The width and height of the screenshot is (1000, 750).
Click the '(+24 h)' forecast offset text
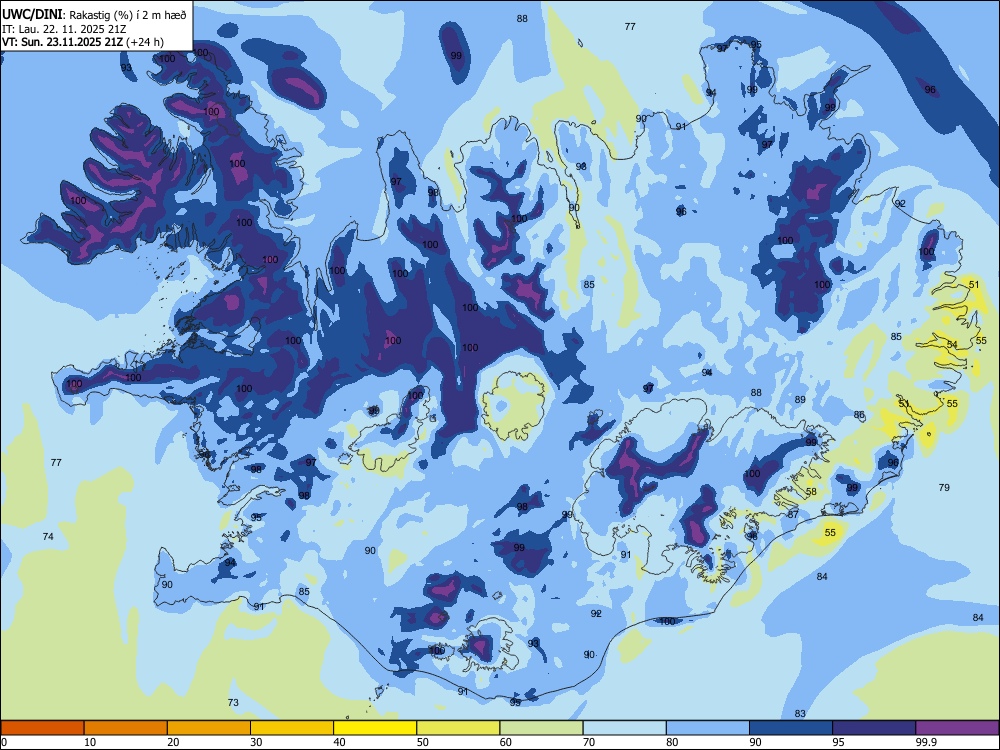145,42
